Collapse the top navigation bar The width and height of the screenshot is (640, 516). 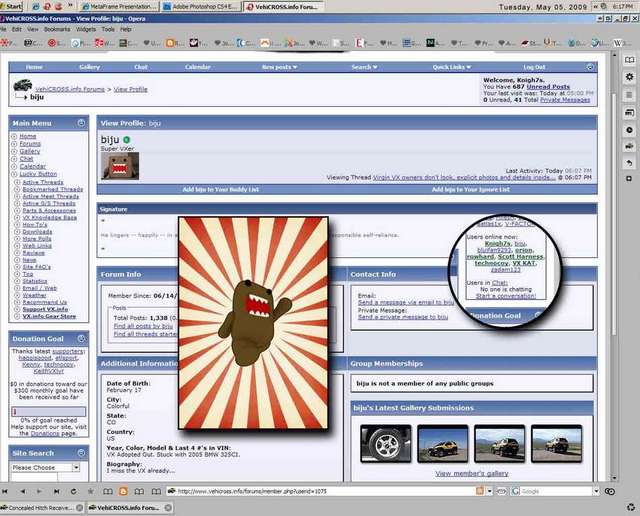[590, 67]
